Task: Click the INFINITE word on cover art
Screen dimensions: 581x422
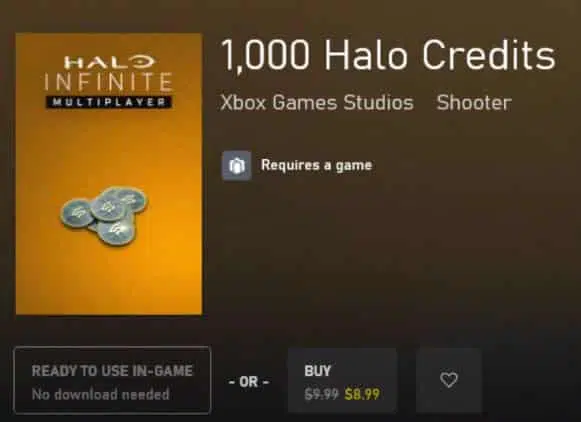Action: click(x=108, y=82)
